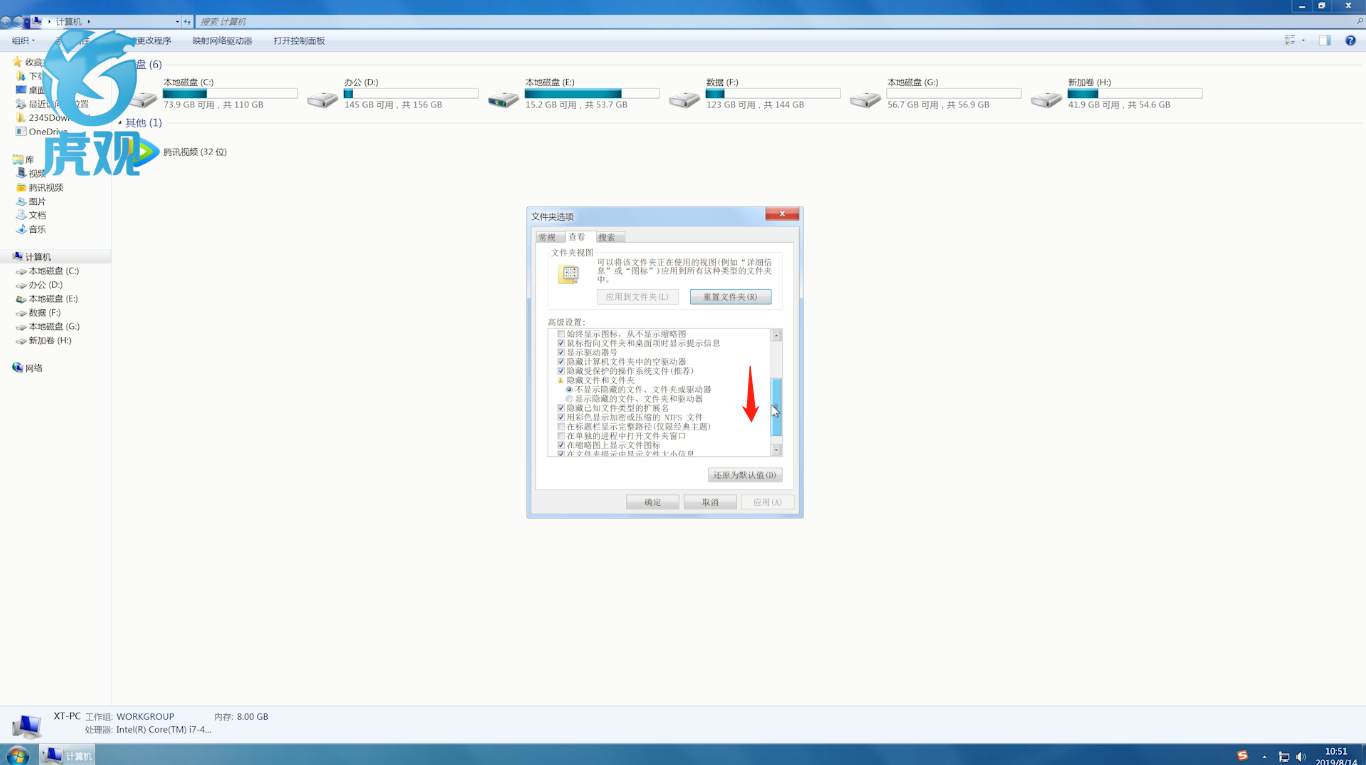Click the settings list scroll-up arrow
This screenshot has height=765, width=1366.
coord(776,336)
